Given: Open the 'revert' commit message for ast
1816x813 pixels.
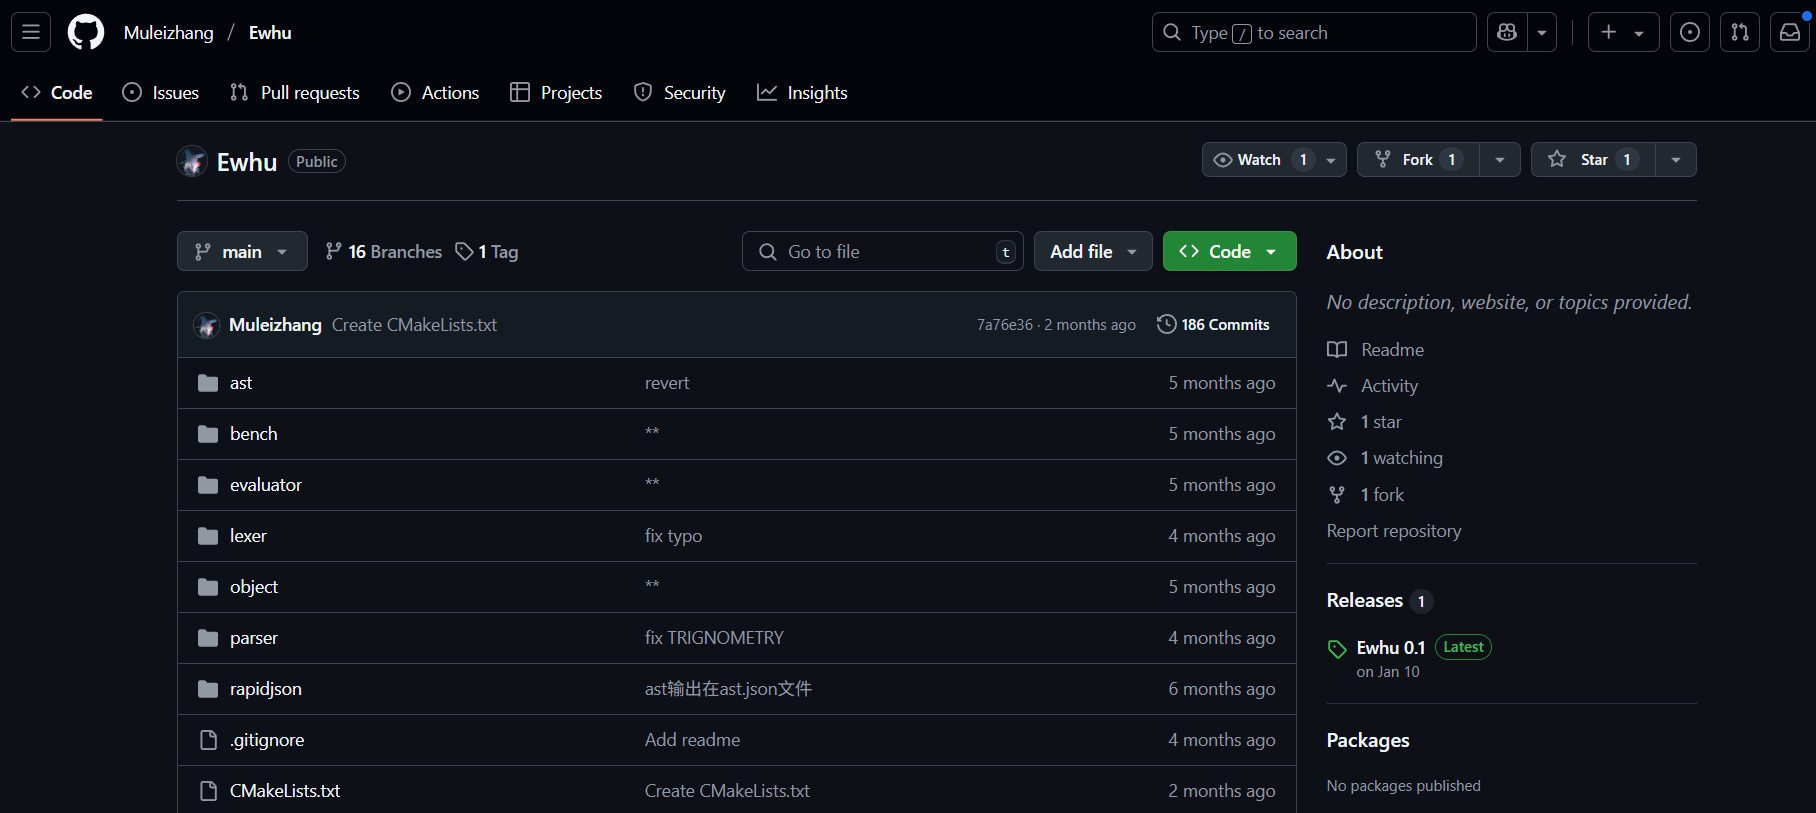Looking at the screenshot, I should pos(667,383).
